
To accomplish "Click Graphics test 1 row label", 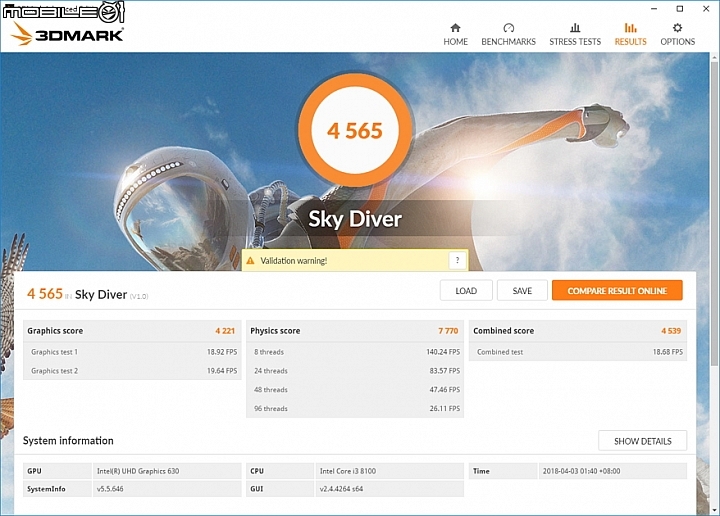I will [x=55, y=352].
